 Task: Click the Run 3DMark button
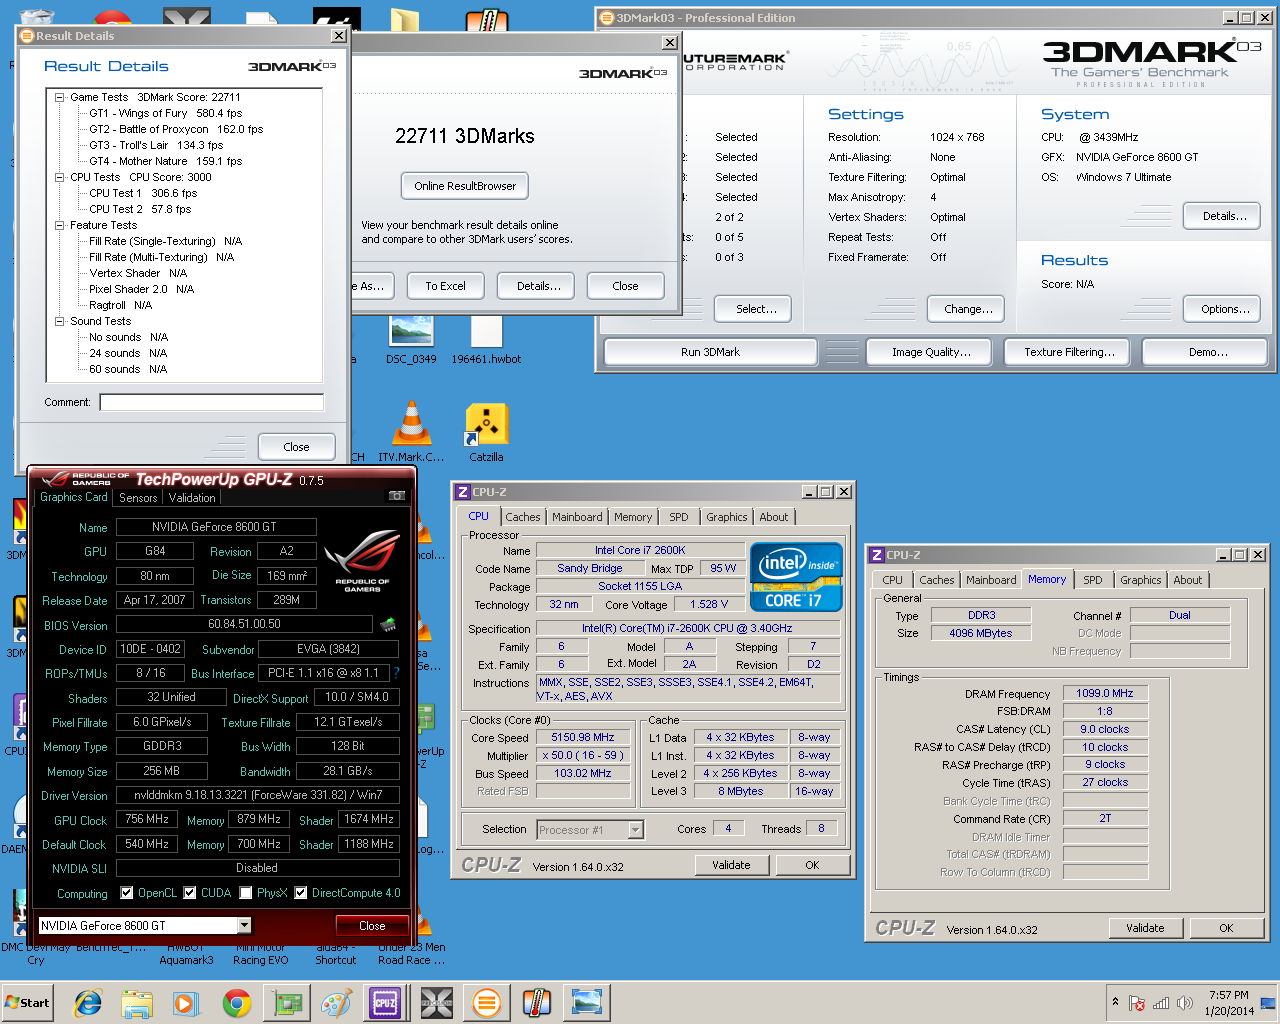710,352
